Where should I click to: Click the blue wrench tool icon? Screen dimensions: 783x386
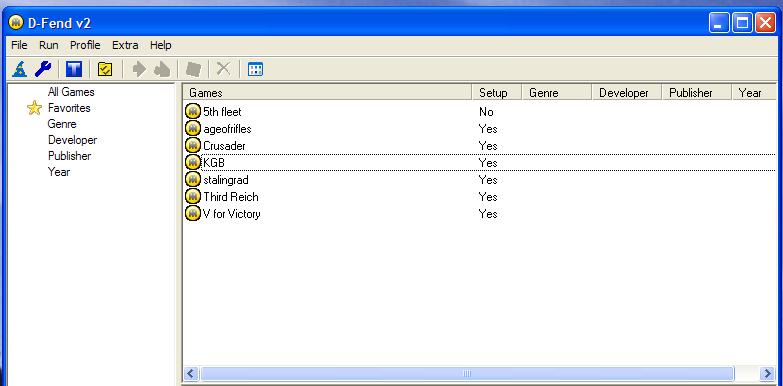point(43,69)
